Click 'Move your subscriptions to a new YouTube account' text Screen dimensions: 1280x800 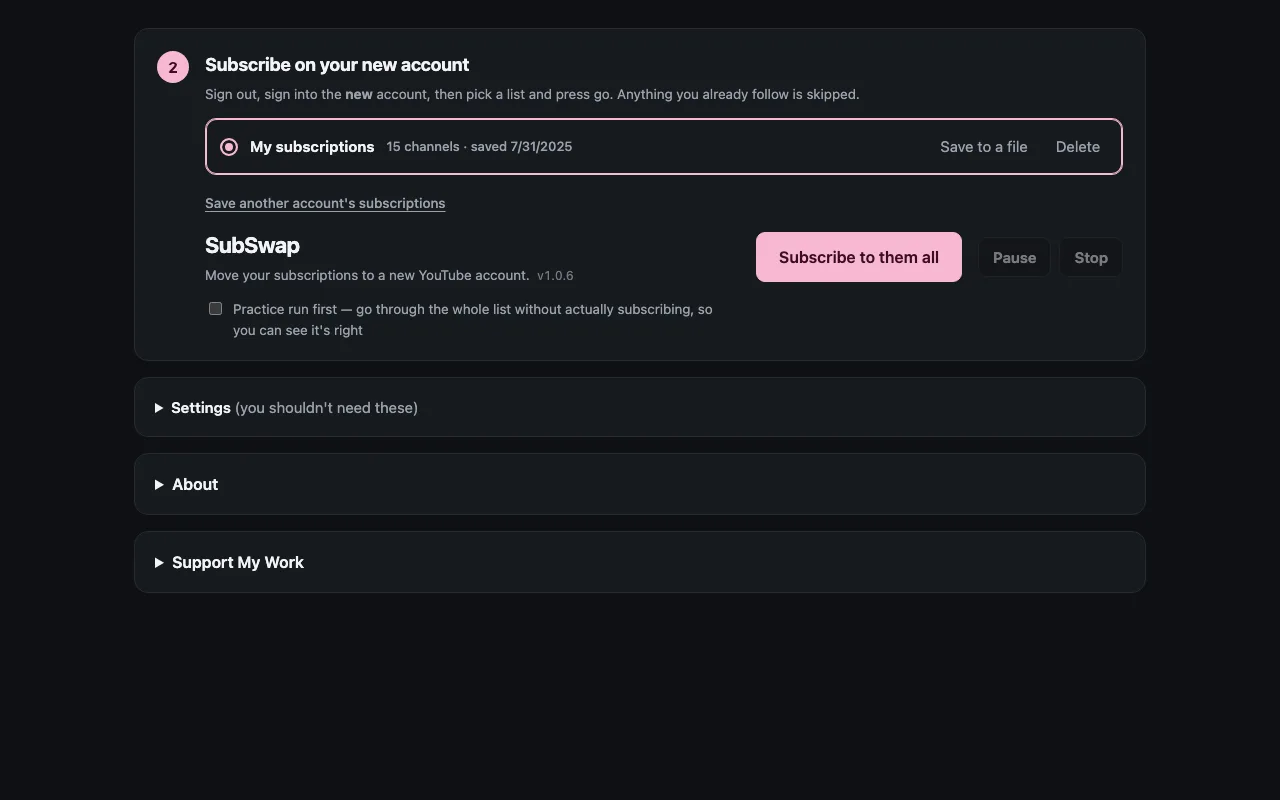click(x=367, y=275)
